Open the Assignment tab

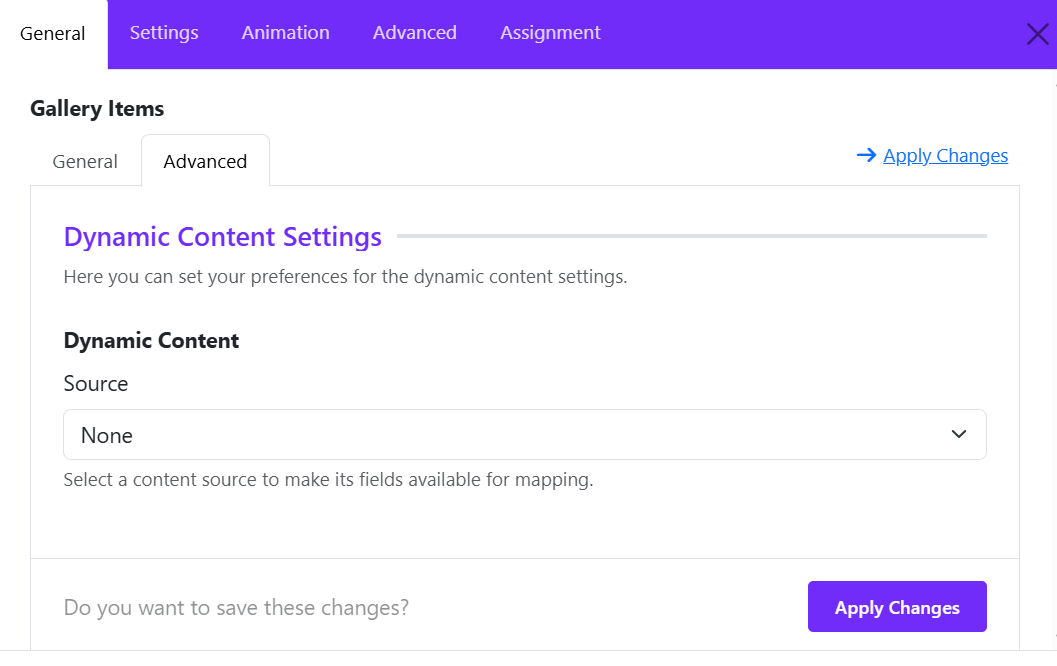pos(550,33)
